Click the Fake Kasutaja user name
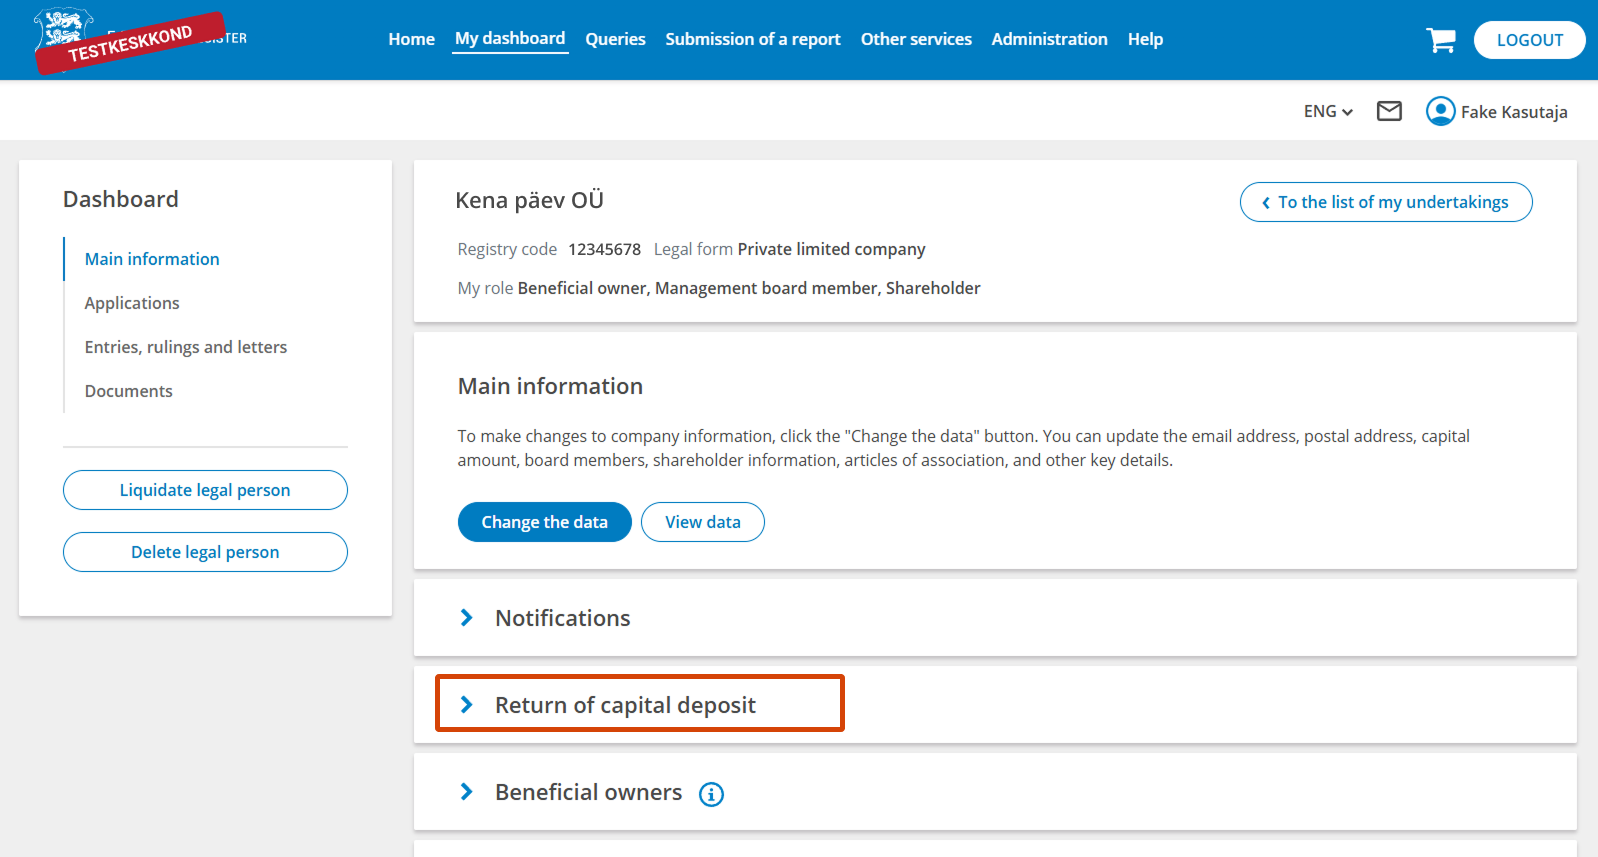Screen dimensions: 1598x857 tap(1514, 112)
